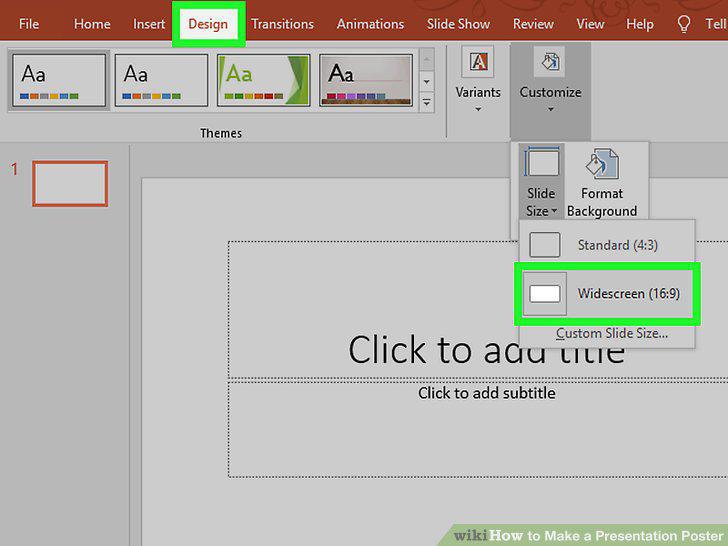Image resolution: width=728 pixels, height=546 pixels.
Task: Select the Design ribbon tab
Action: [208, 24]
